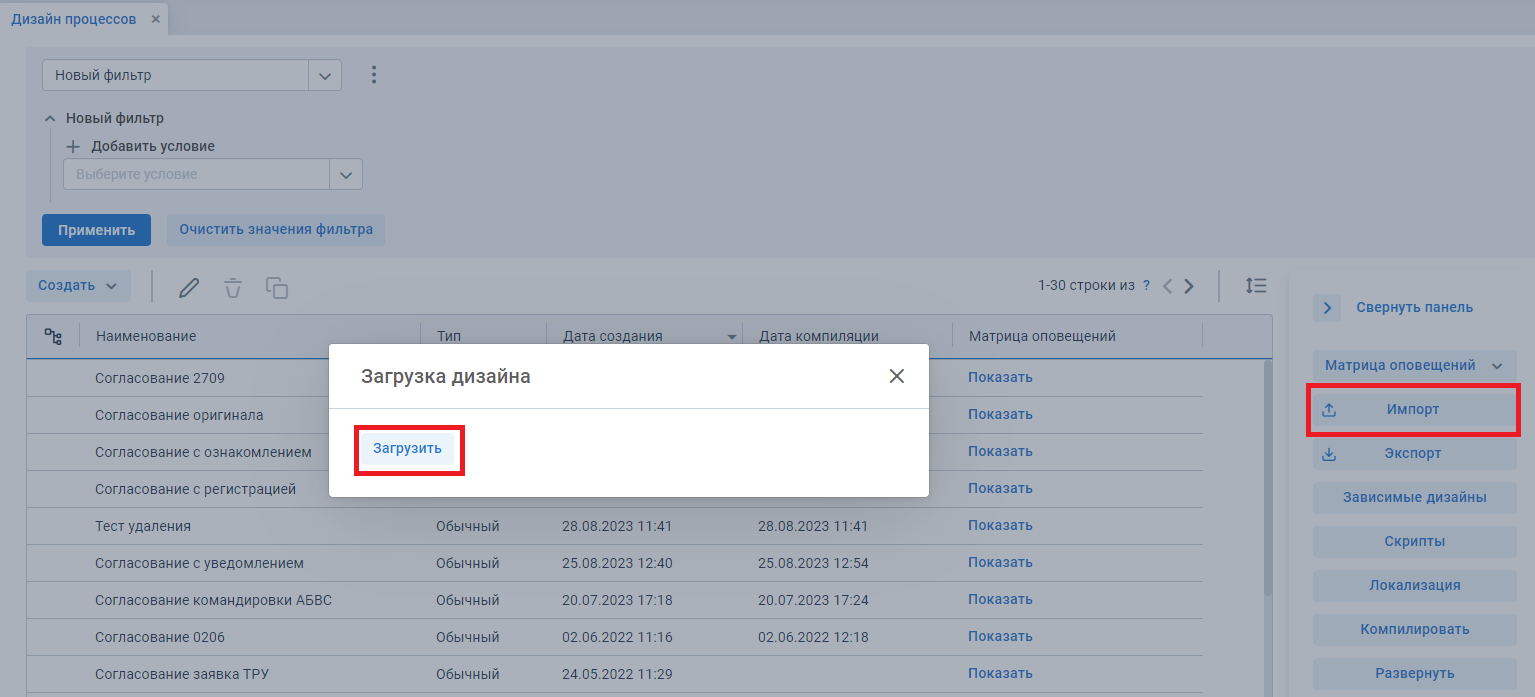Go to next page arrow
Image resolution: width=1535 pixels, height=697 pixels.
pos(1189,286)
